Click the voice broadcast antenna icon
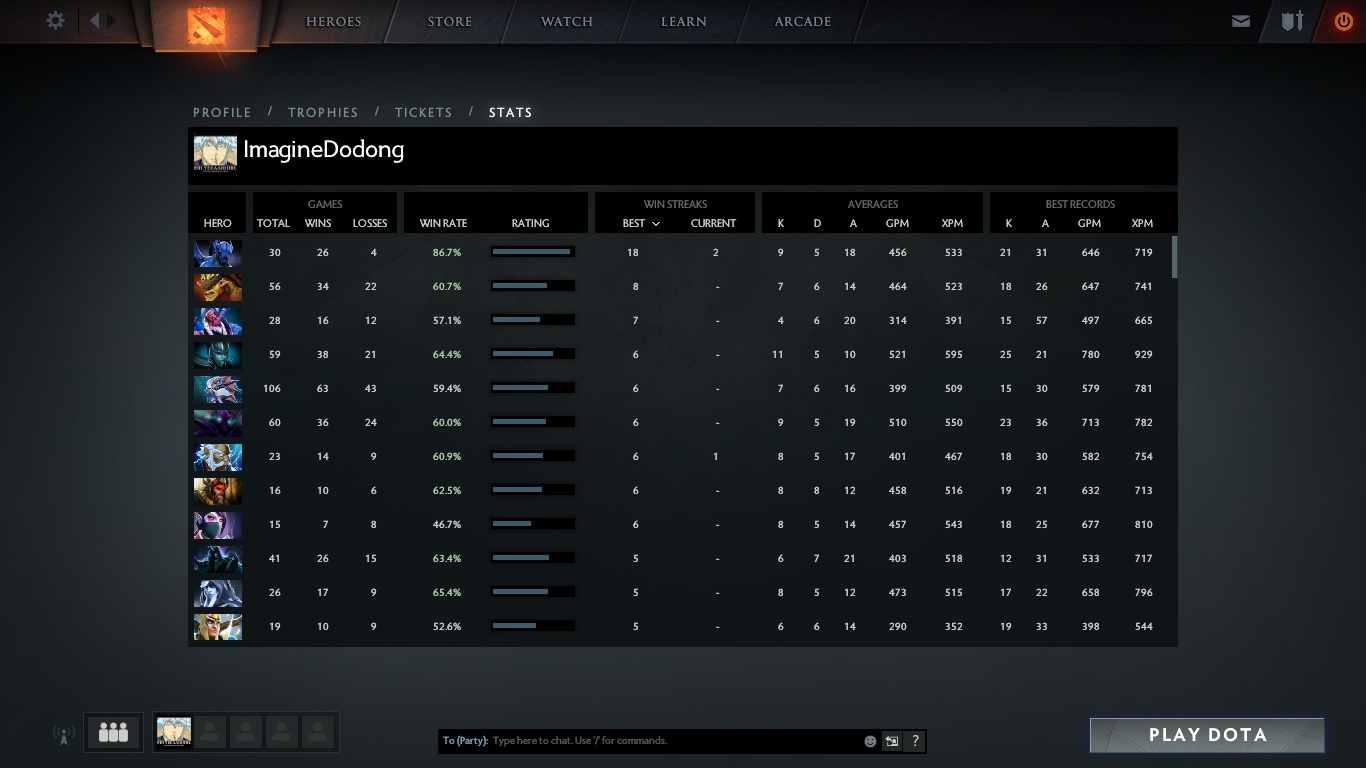The width and height of the screenshot is (1366, 768). tap(63, 735)
